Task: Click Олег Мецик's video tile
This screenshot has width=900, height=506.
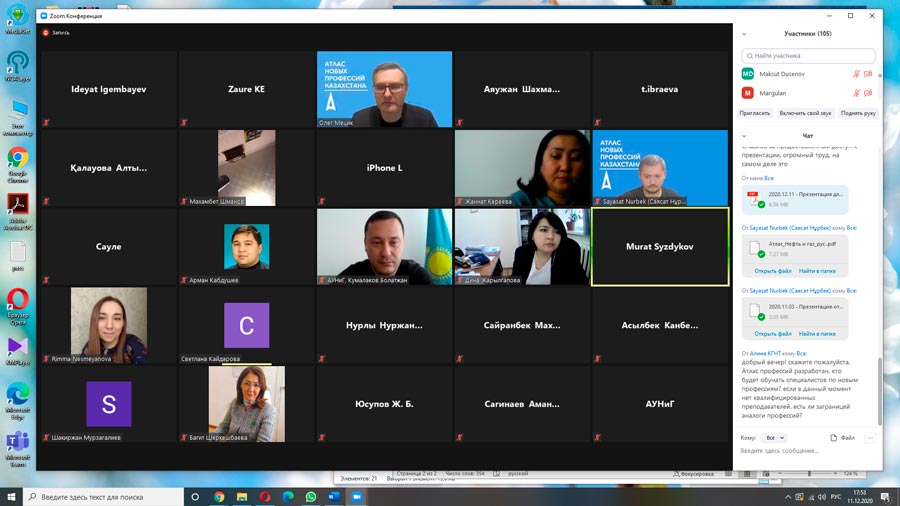Action: tap(384, 89)
